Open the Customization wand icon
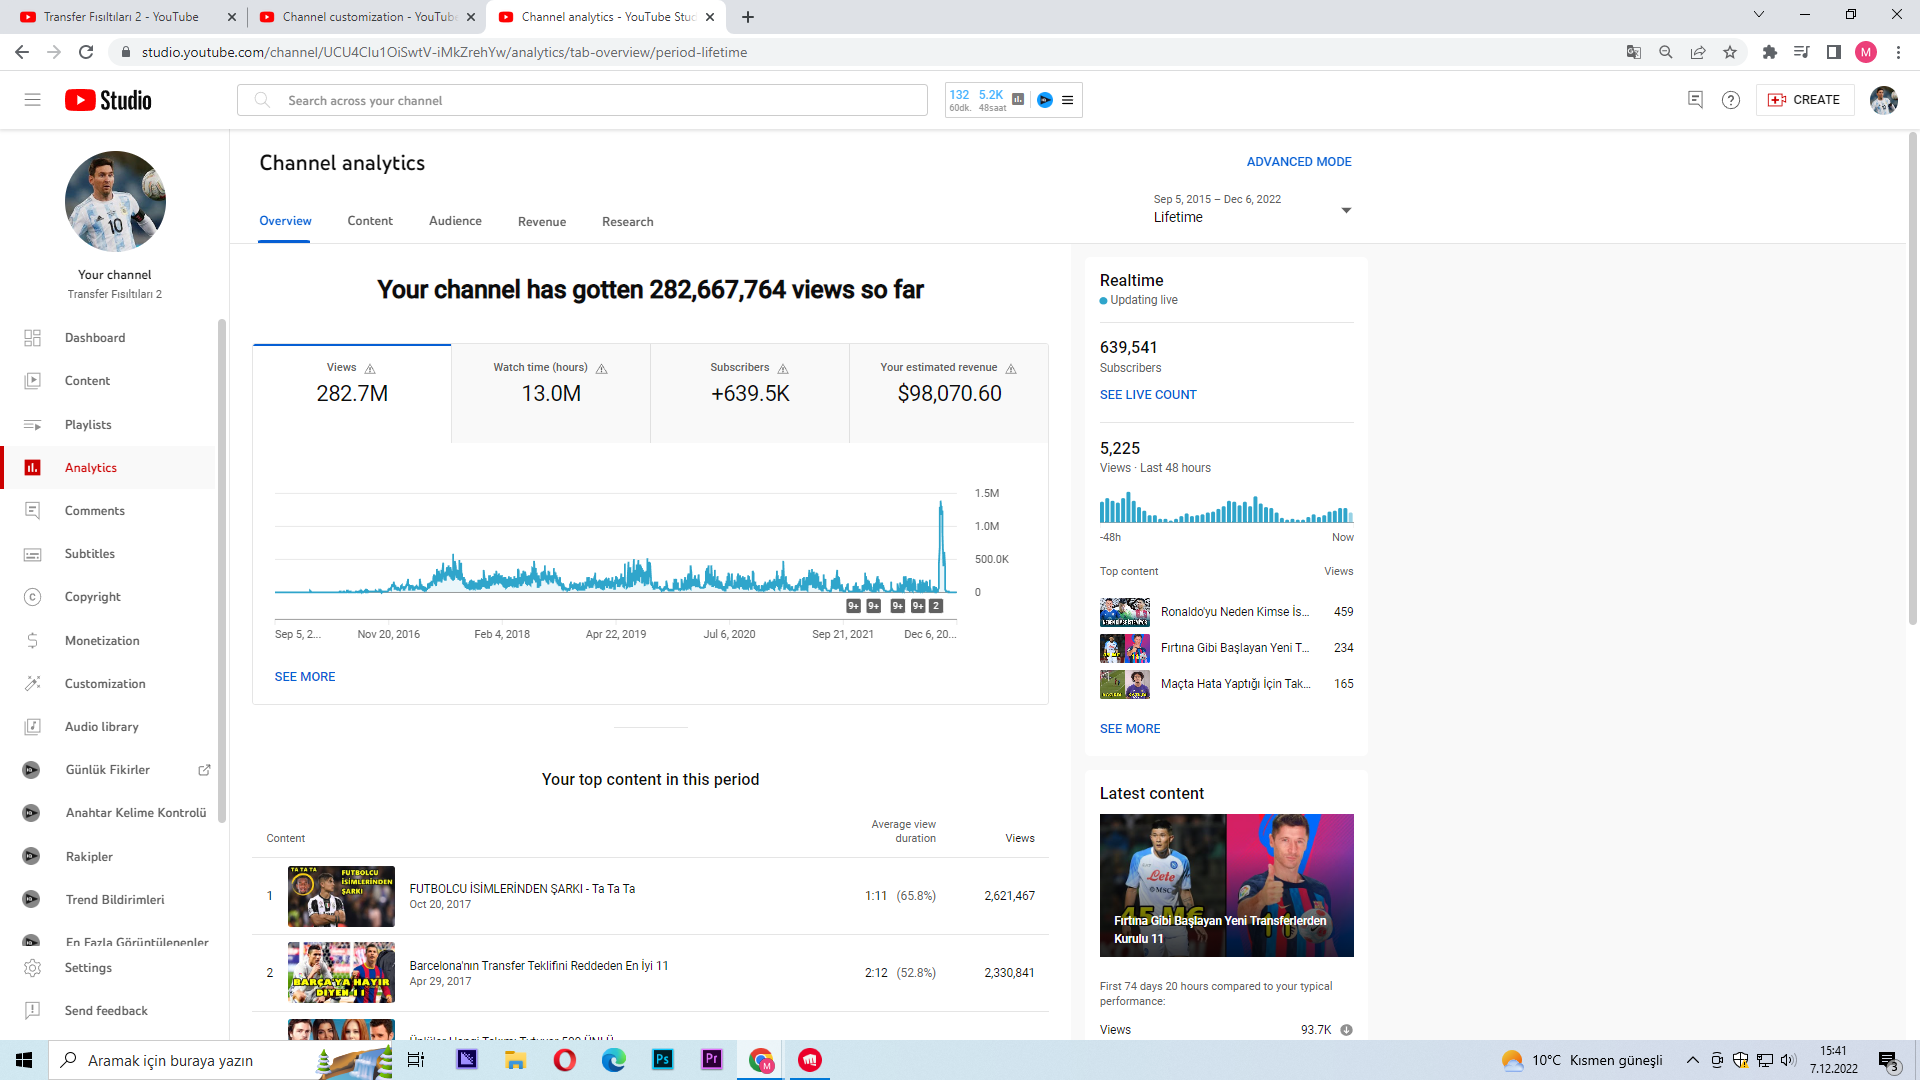The height and width of the screenshot is (1080, 1920). (x=32, y=684)
